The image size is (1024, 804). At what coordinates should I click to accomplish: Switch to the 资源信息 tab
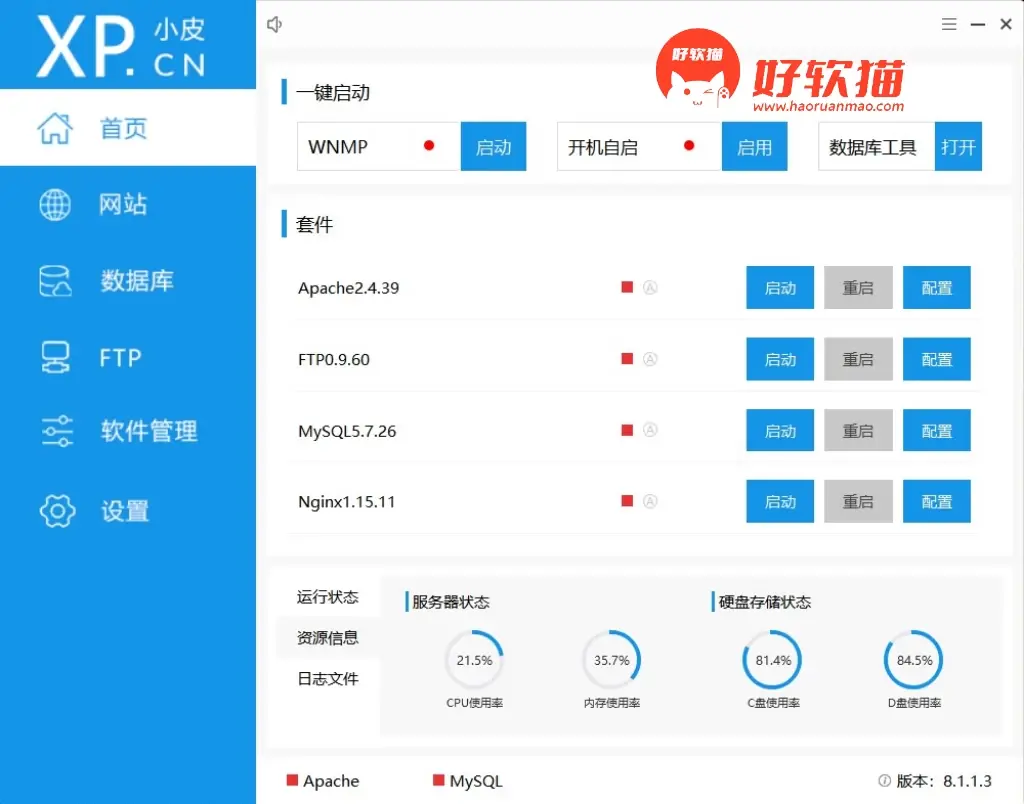(x=328, y=637)
